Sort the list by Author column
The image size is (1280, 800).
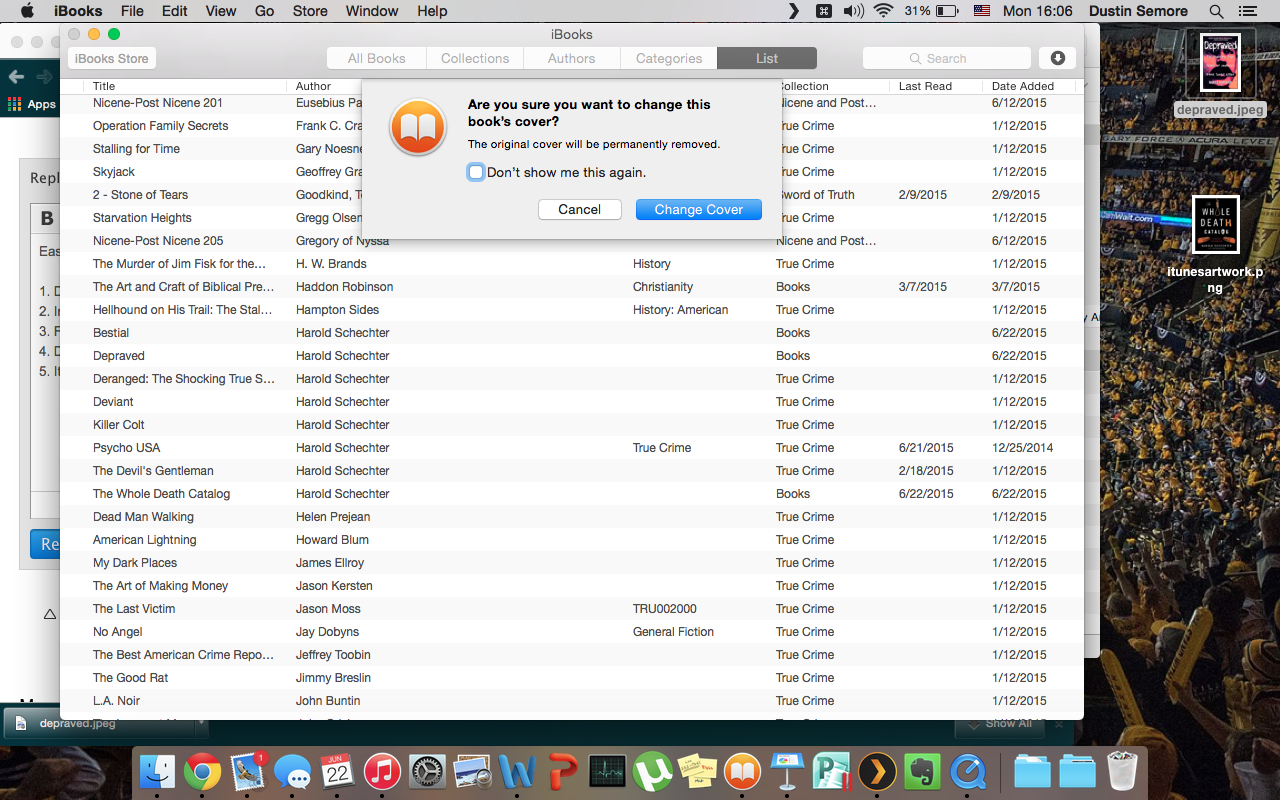(x=313, y=86)
